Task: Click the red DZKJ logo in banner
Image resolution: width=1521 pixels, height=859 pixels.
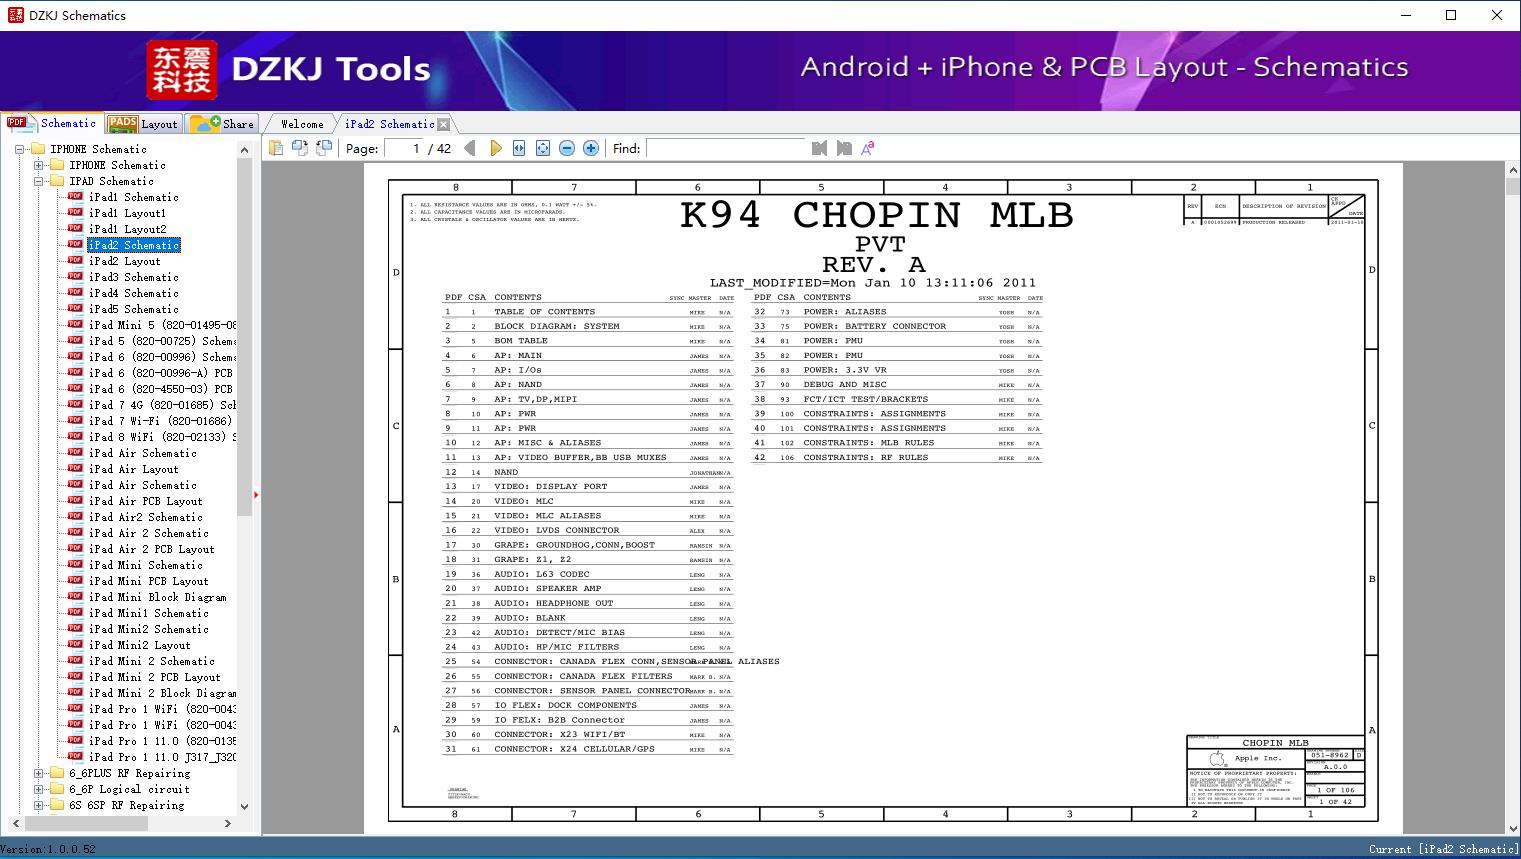Action: point(182,70)
